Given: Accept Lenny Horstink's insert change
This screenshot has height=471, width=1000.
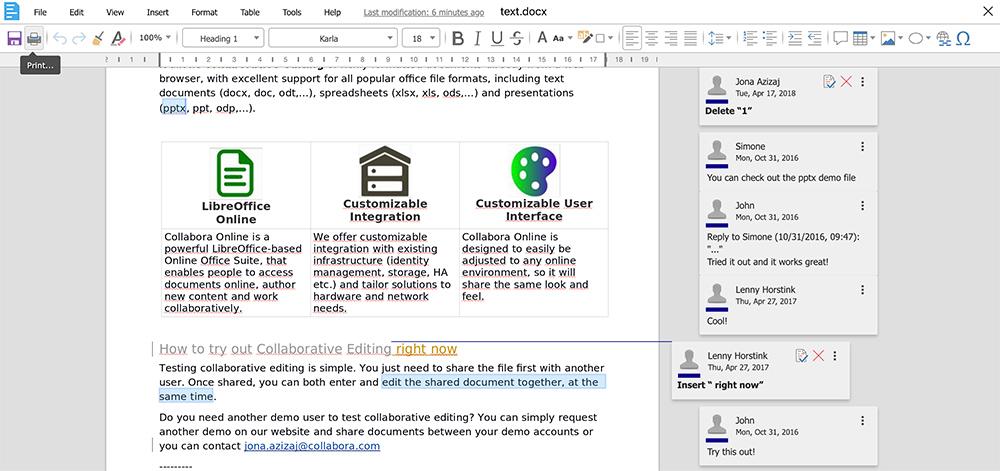Looking at the screenshot, I should tap(802, 356).
